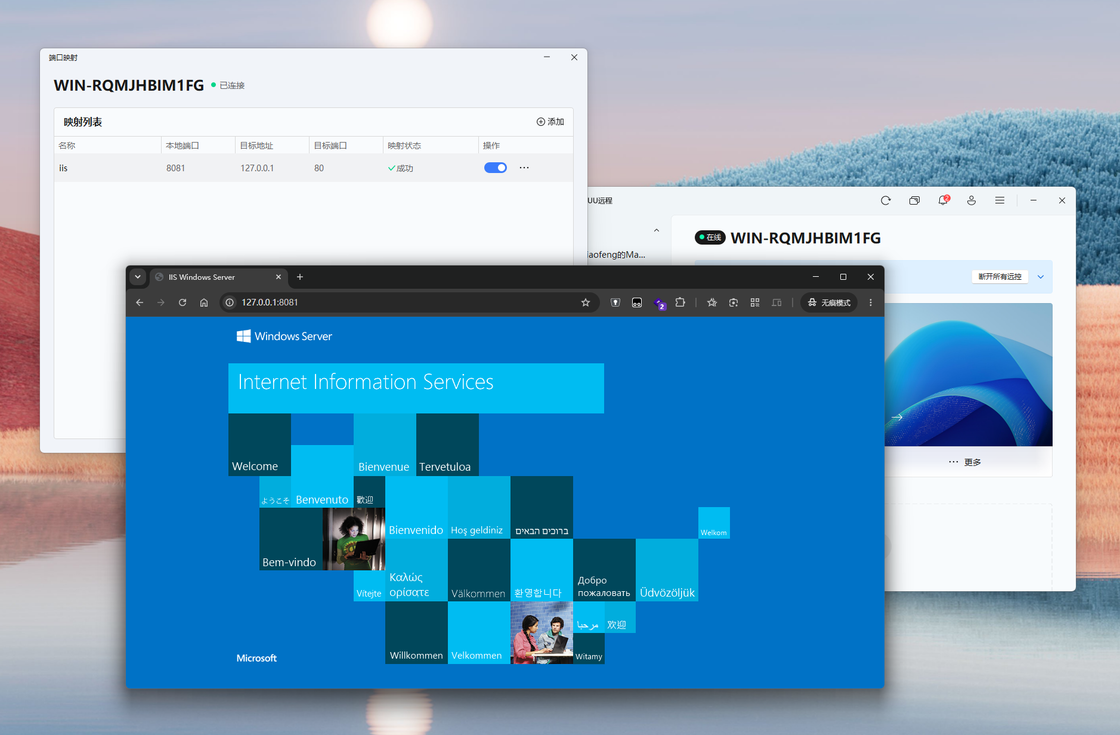Reload the 127.0.0.1:8081 page

(x=183, y=303)
